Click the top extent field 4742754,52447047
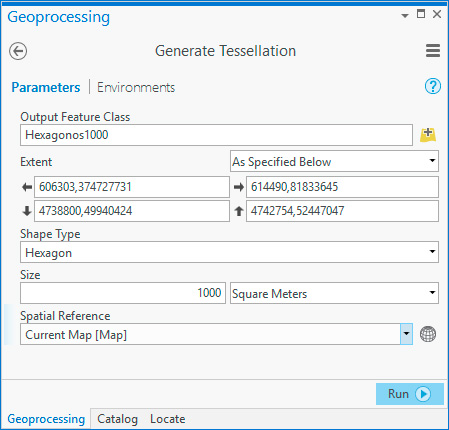This screenshot has width=449, height=430. point(342,211)
